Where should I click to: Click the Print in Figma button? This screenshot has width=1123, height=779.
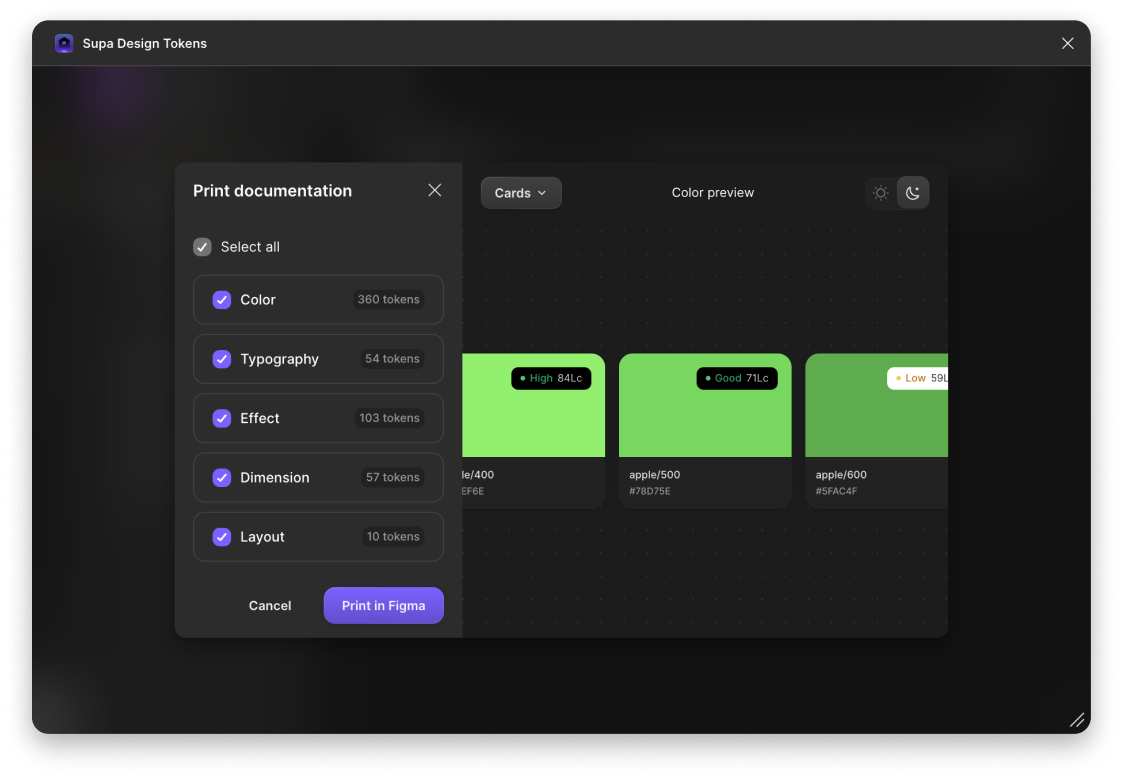coord(383,605)
